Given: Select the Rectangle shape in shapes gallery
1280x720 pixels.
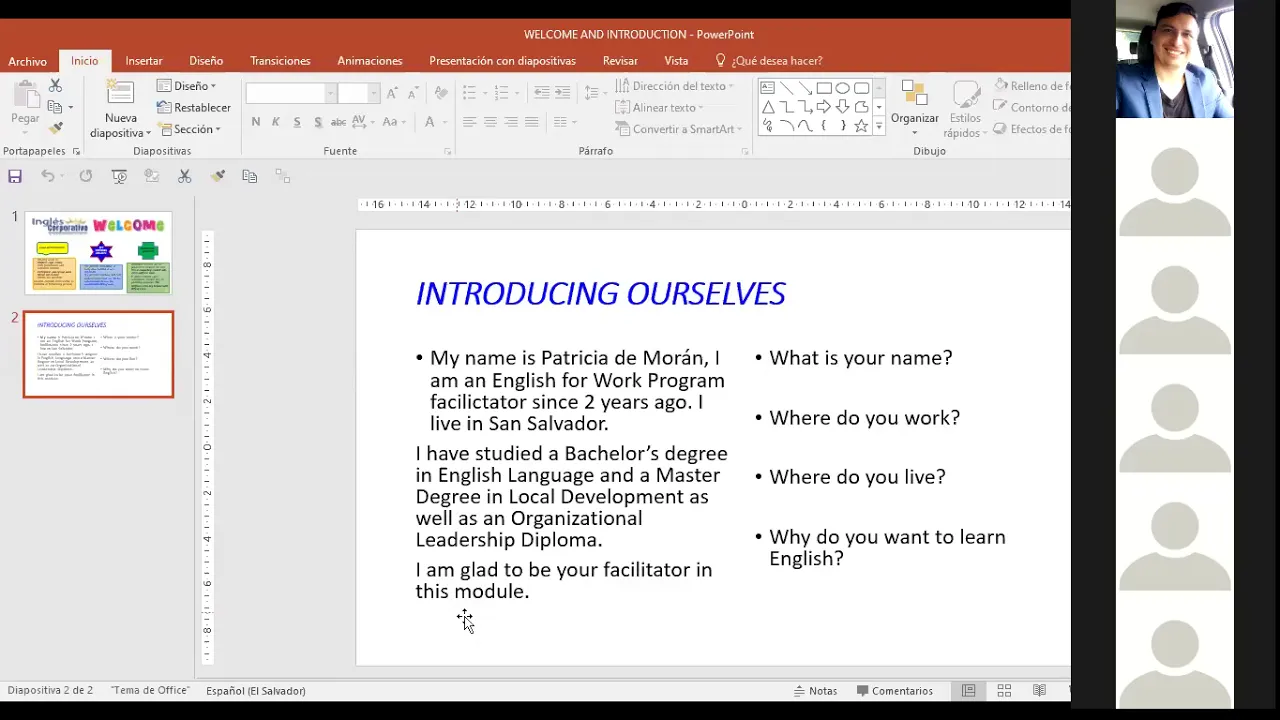Looking at the screenshot, I should coord(824,88).
